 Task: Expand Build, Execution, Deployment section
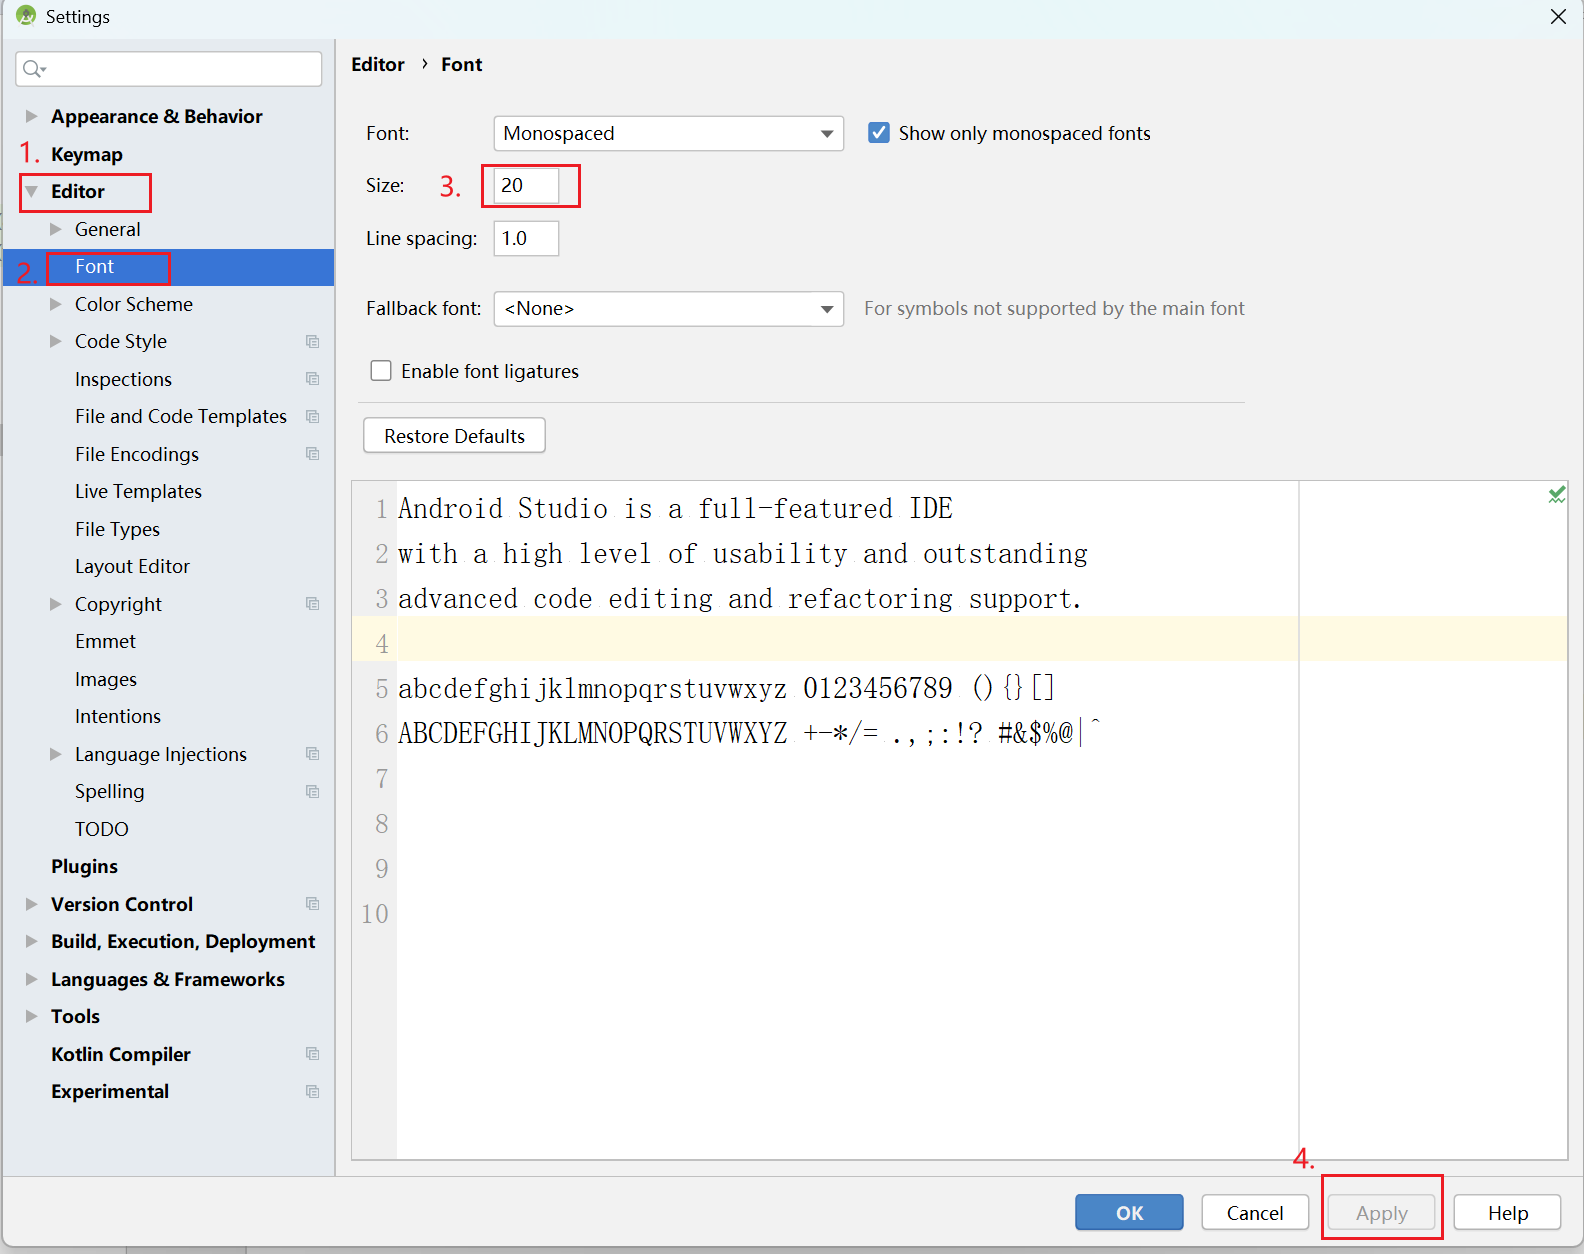coord(31,941)
